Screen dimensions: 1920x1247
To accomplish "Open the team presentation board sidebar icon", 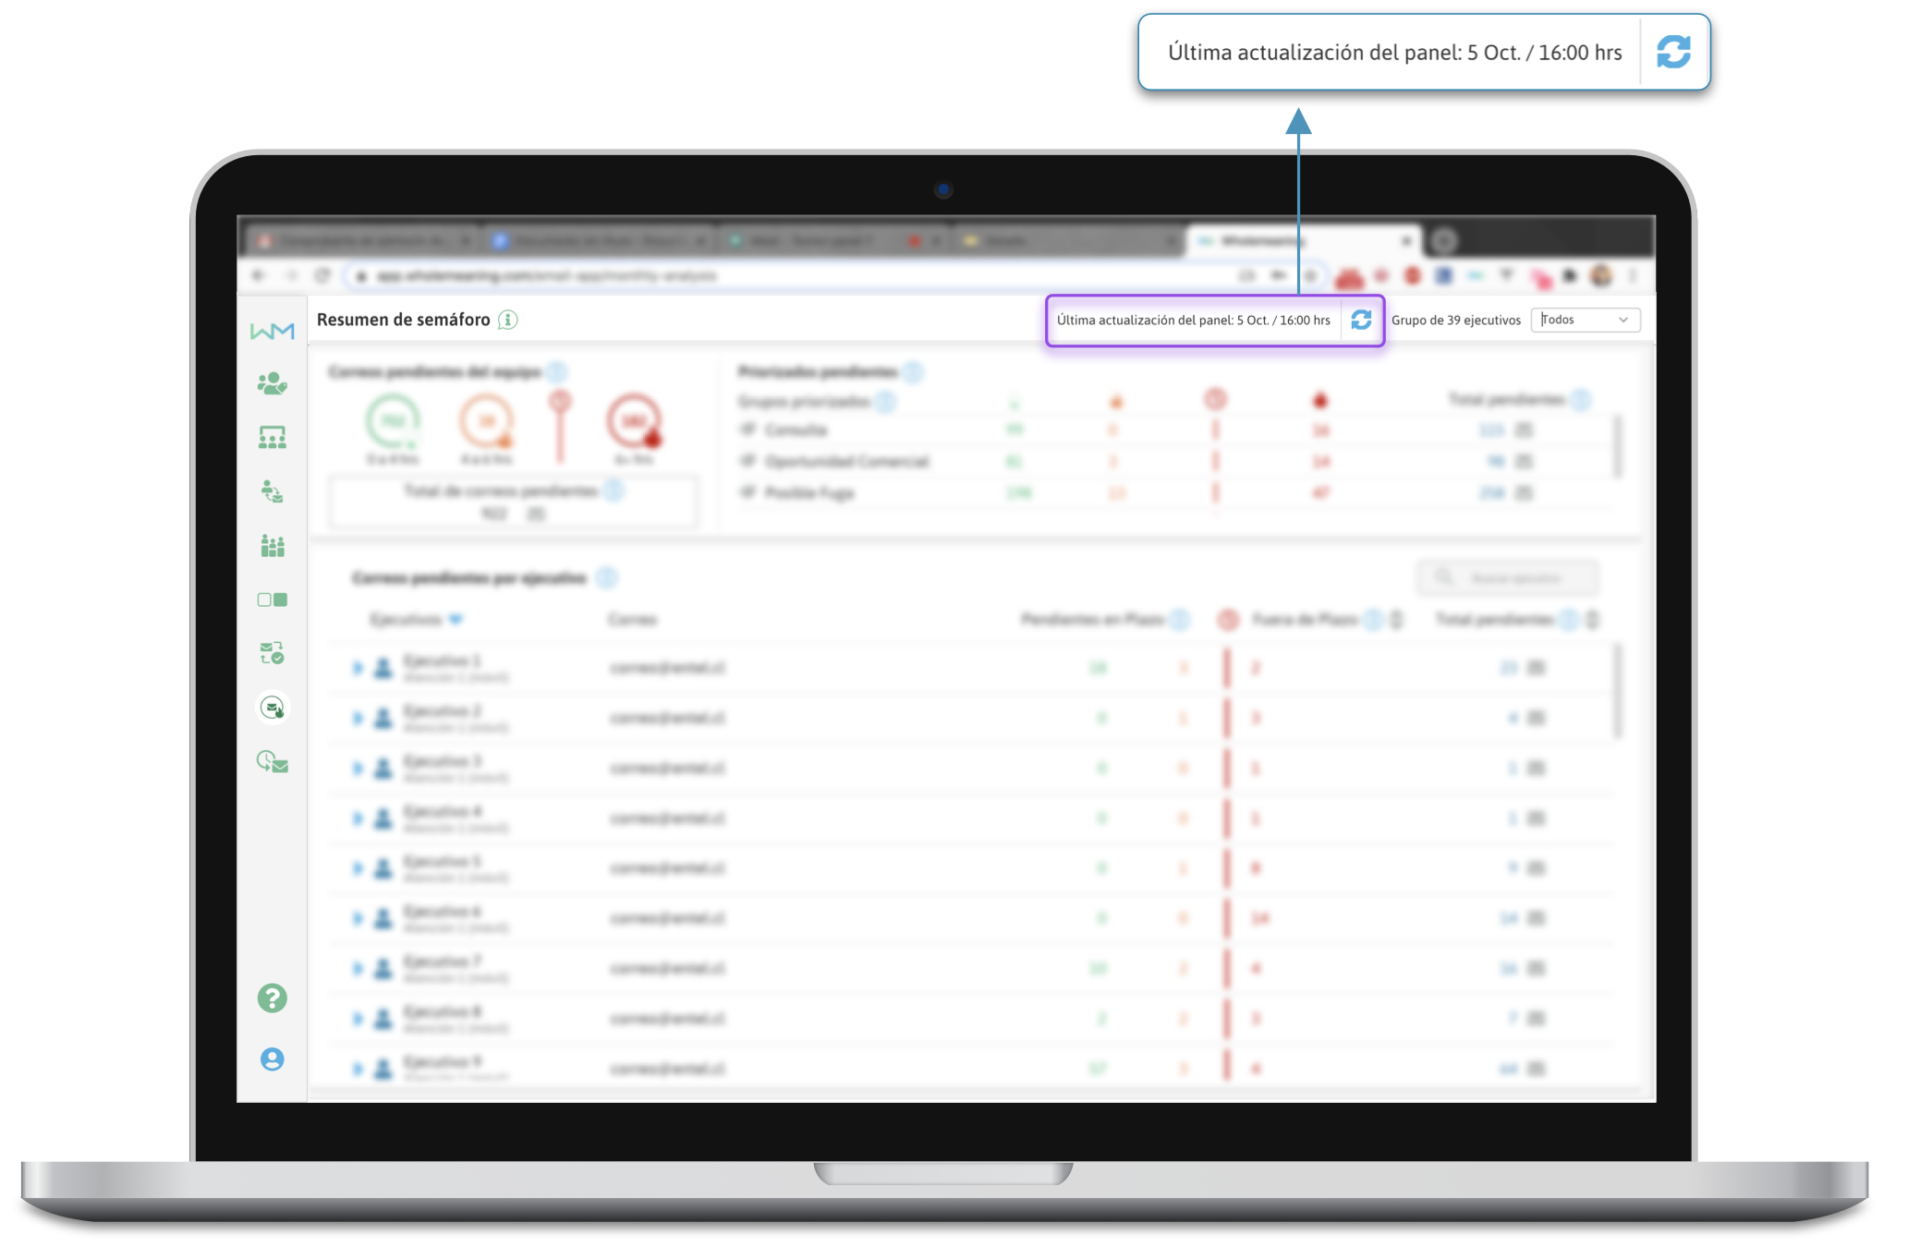I will pos(272,437).
